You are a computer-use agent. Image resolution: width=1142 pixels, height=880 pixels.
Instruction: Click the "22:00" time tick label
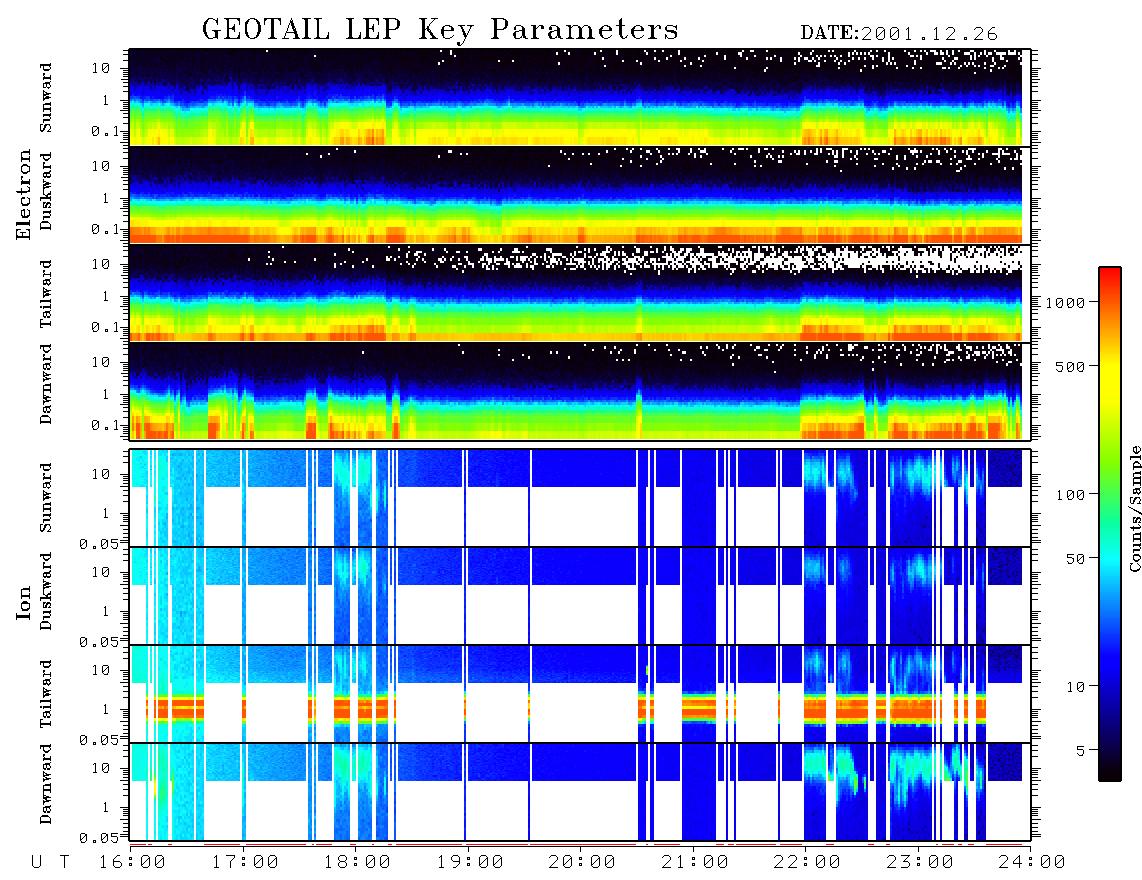click(x=807, y=863)
